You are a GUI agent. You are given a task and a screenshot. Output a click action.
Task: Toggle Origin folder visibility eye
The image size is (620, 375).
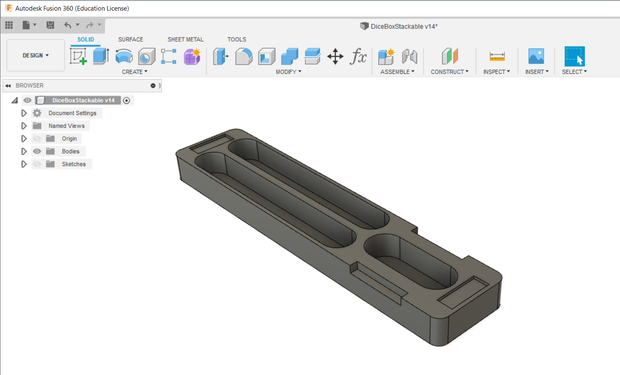(x=37, y=138)
